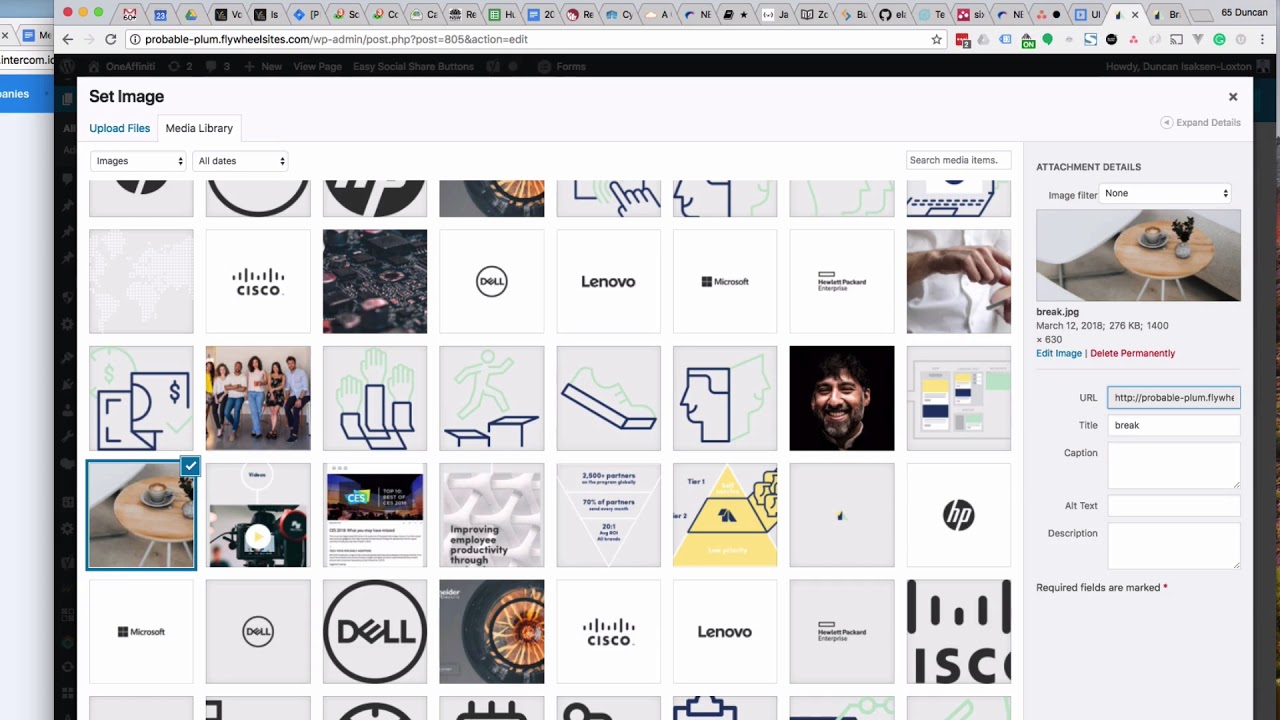This screenshot has height=720, width=1280.
Task: Click the Delete Permanently link
Action: point(1132,353)
